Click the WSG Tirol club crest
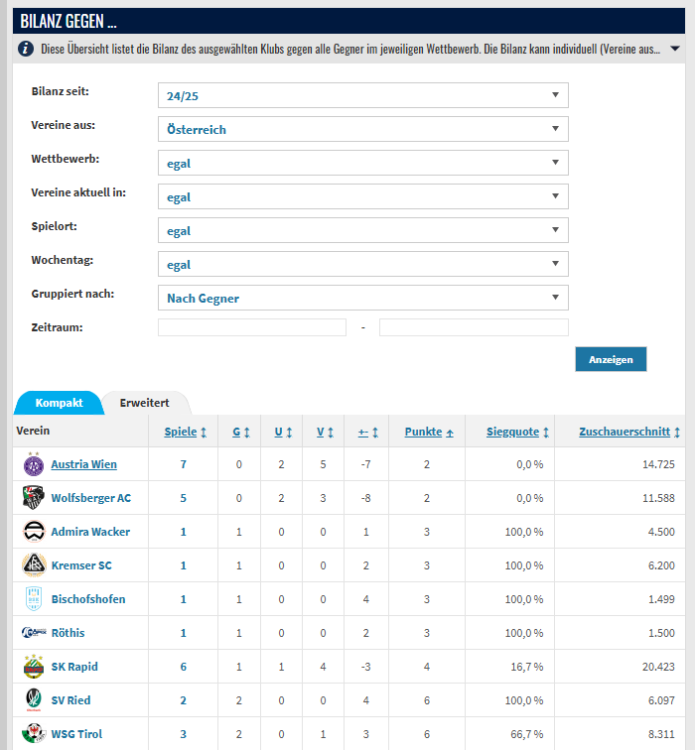The image size is (695, 750). click(33, 734)
